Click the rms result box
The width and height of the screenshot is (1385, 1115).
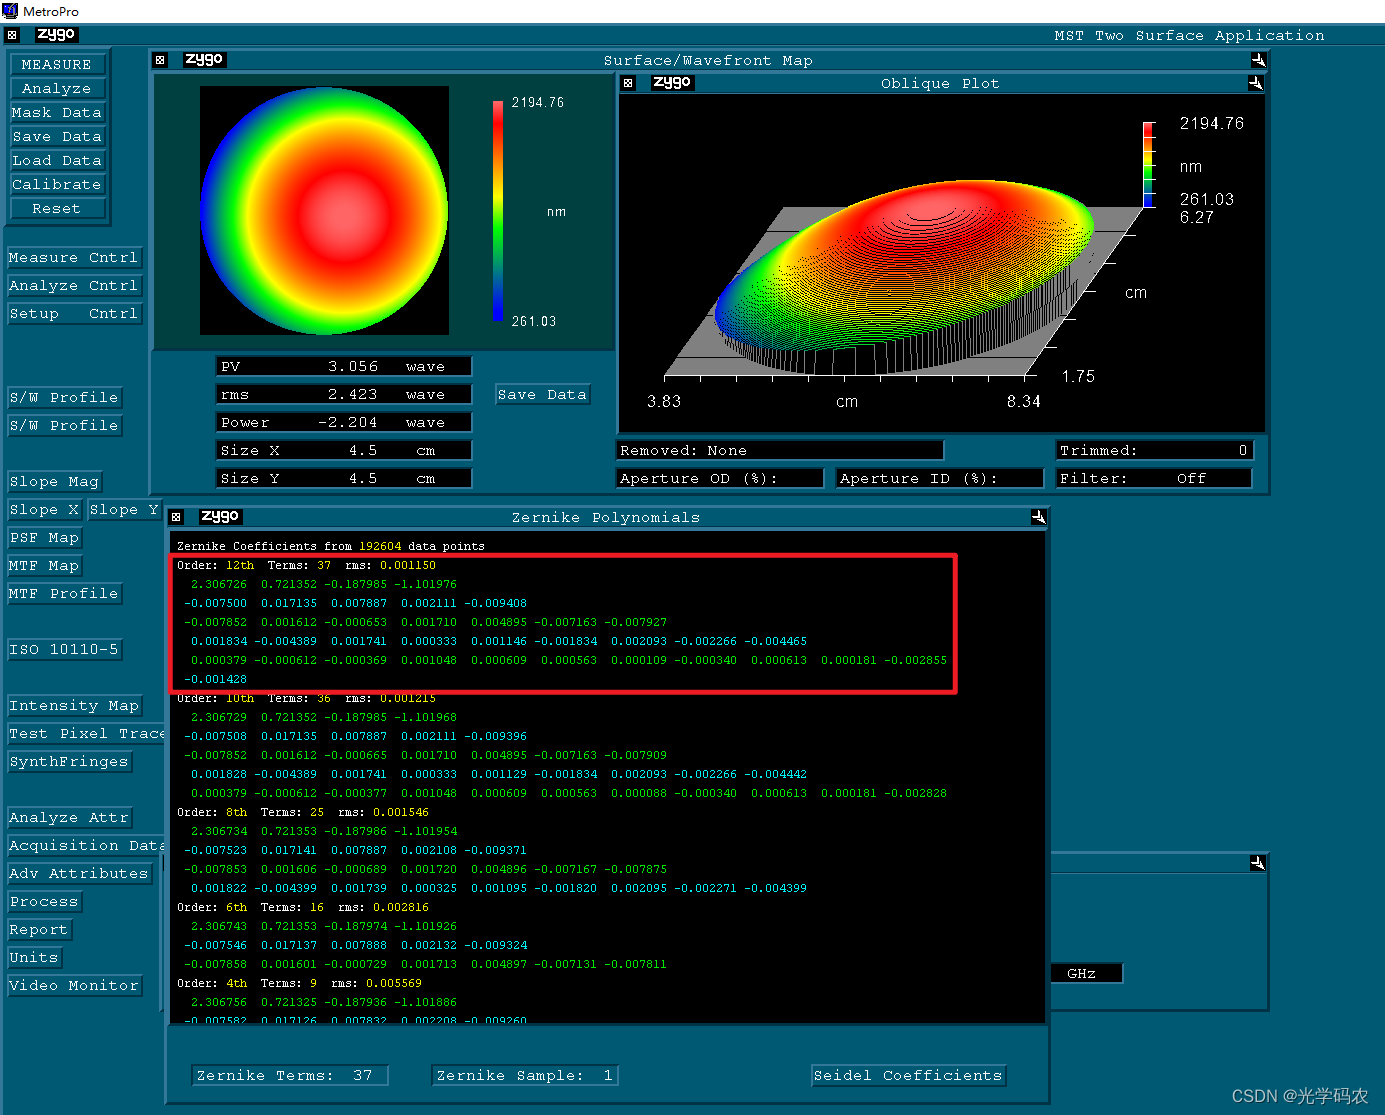(x=344, y=395)
